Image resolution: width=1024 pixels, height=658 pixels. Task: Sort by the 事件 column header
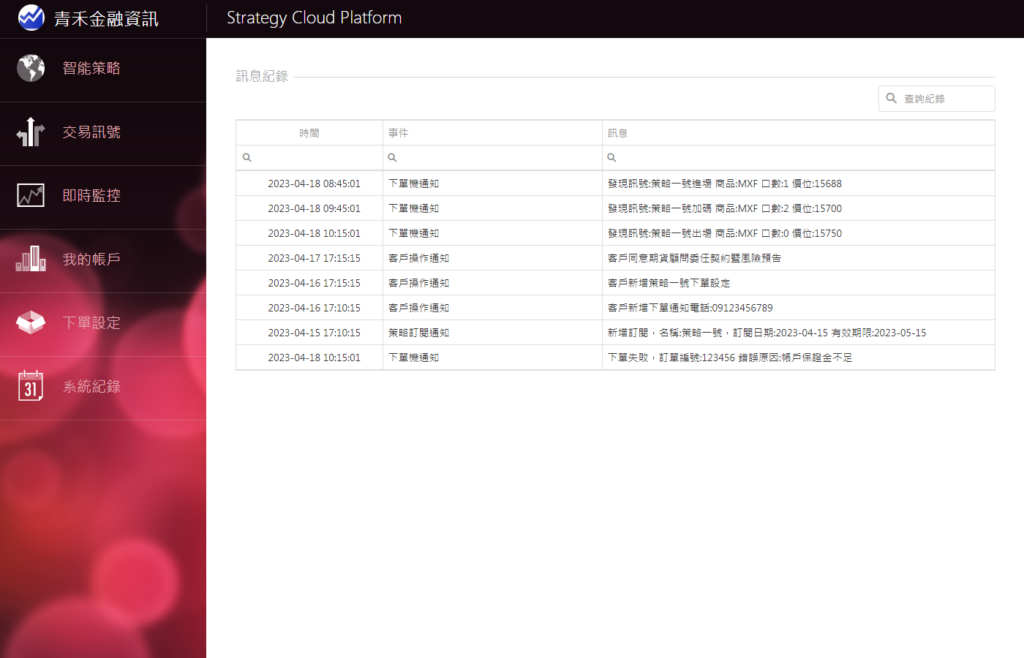coord(492,133)
